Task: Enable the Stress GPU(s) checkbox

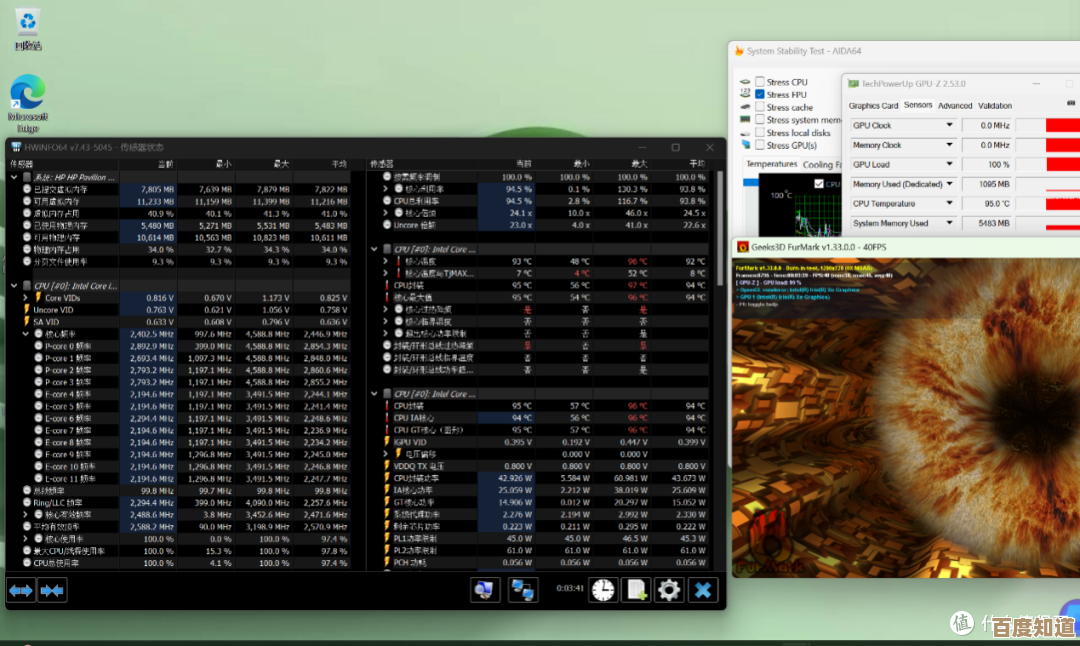Action: (x=760, y=145)
